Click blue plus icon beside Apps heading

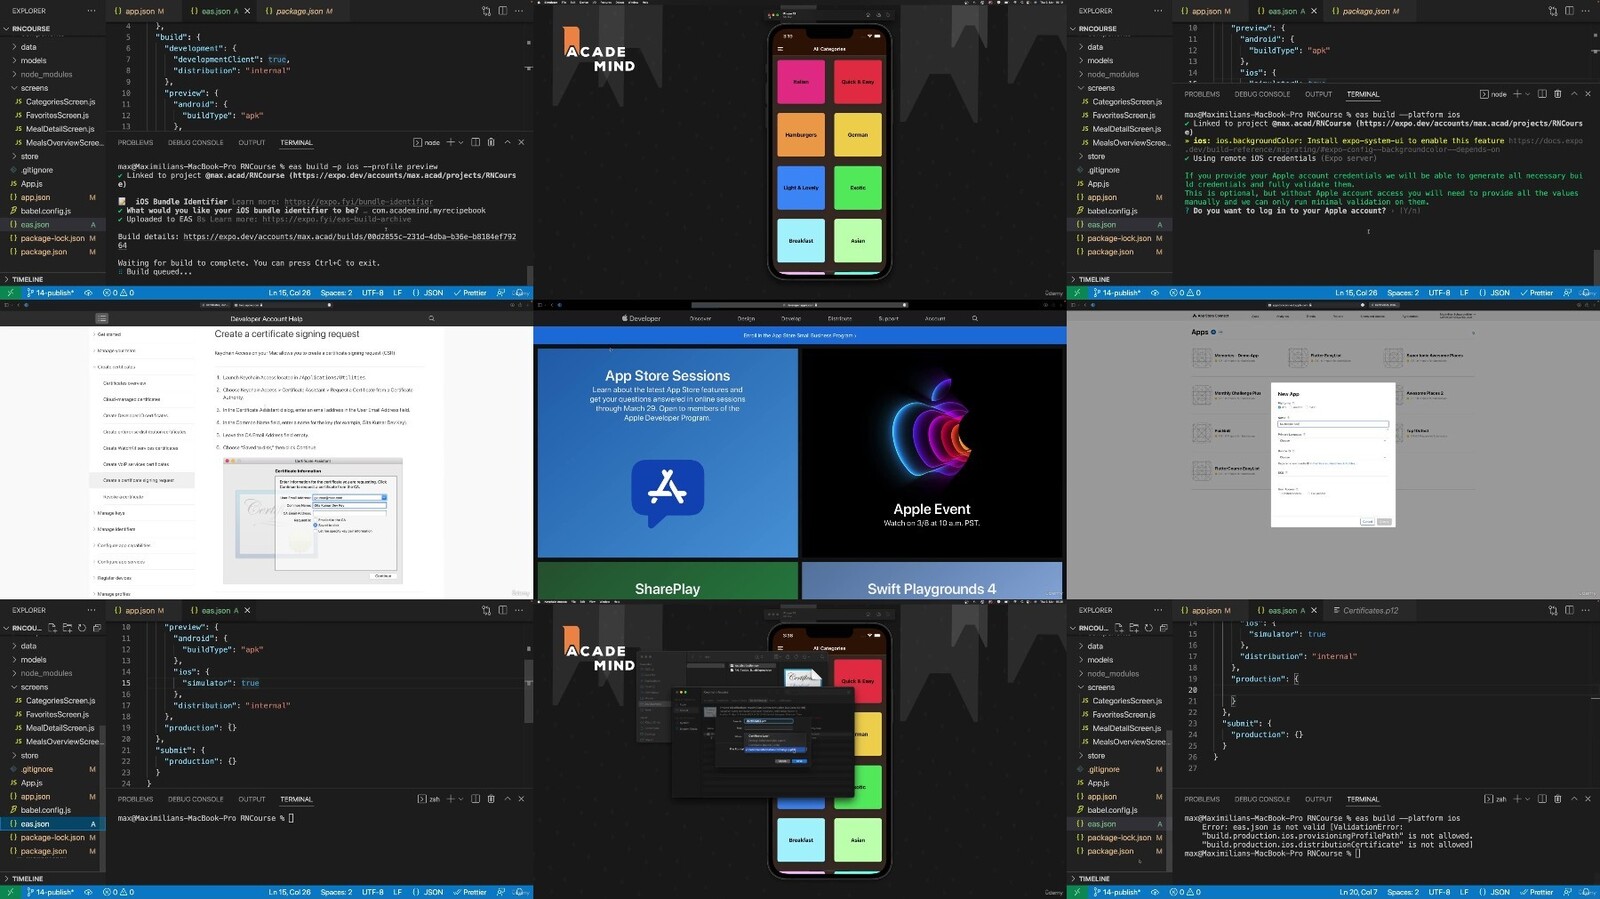tap(1214, 332)
